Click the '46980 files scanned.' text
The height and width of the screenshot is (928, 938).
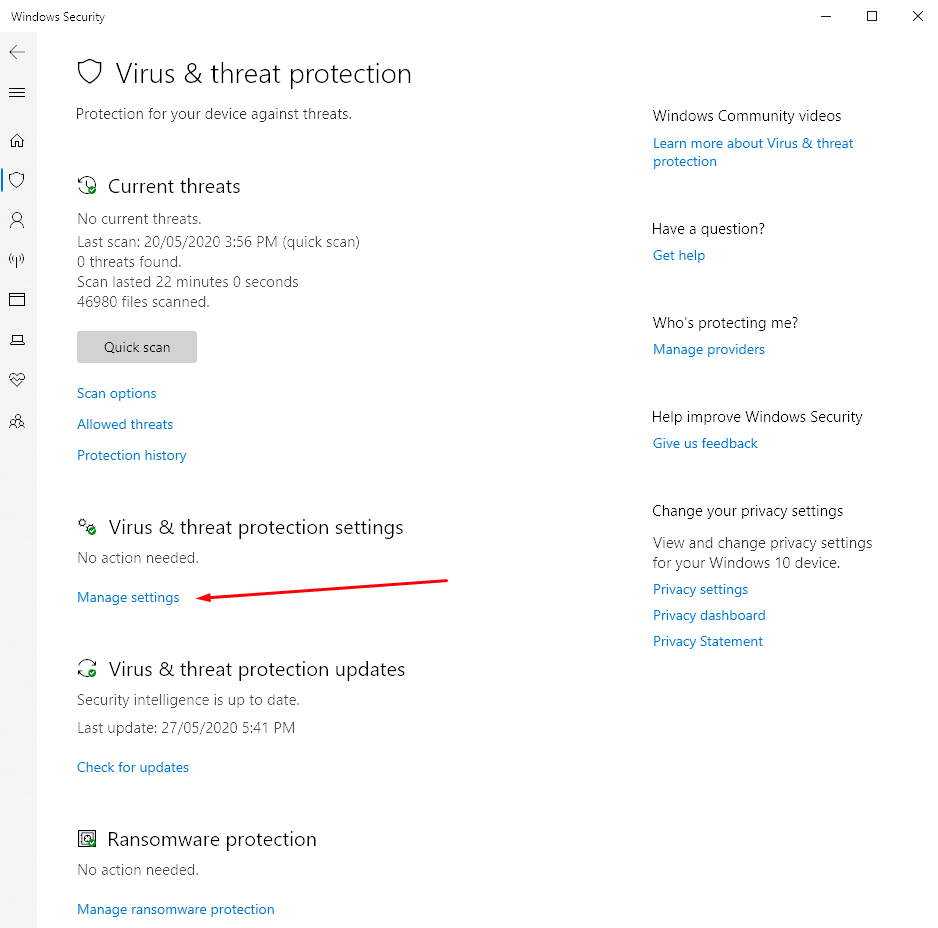pos(143,302)
